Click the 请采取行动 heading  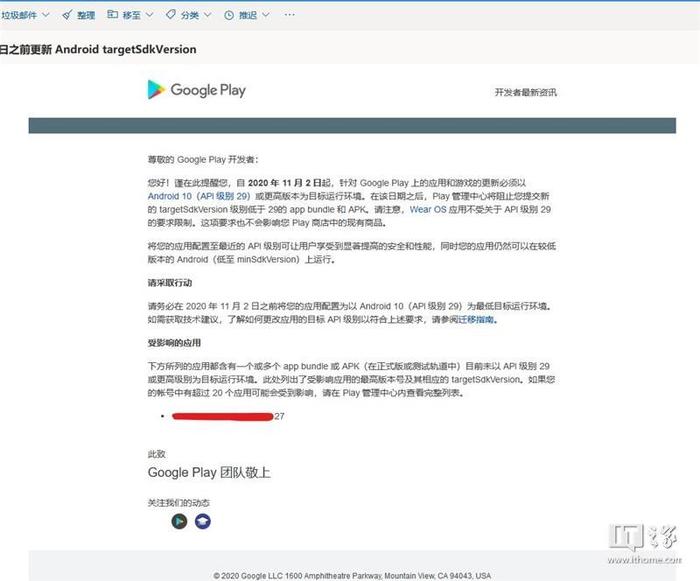coord(170,283)
